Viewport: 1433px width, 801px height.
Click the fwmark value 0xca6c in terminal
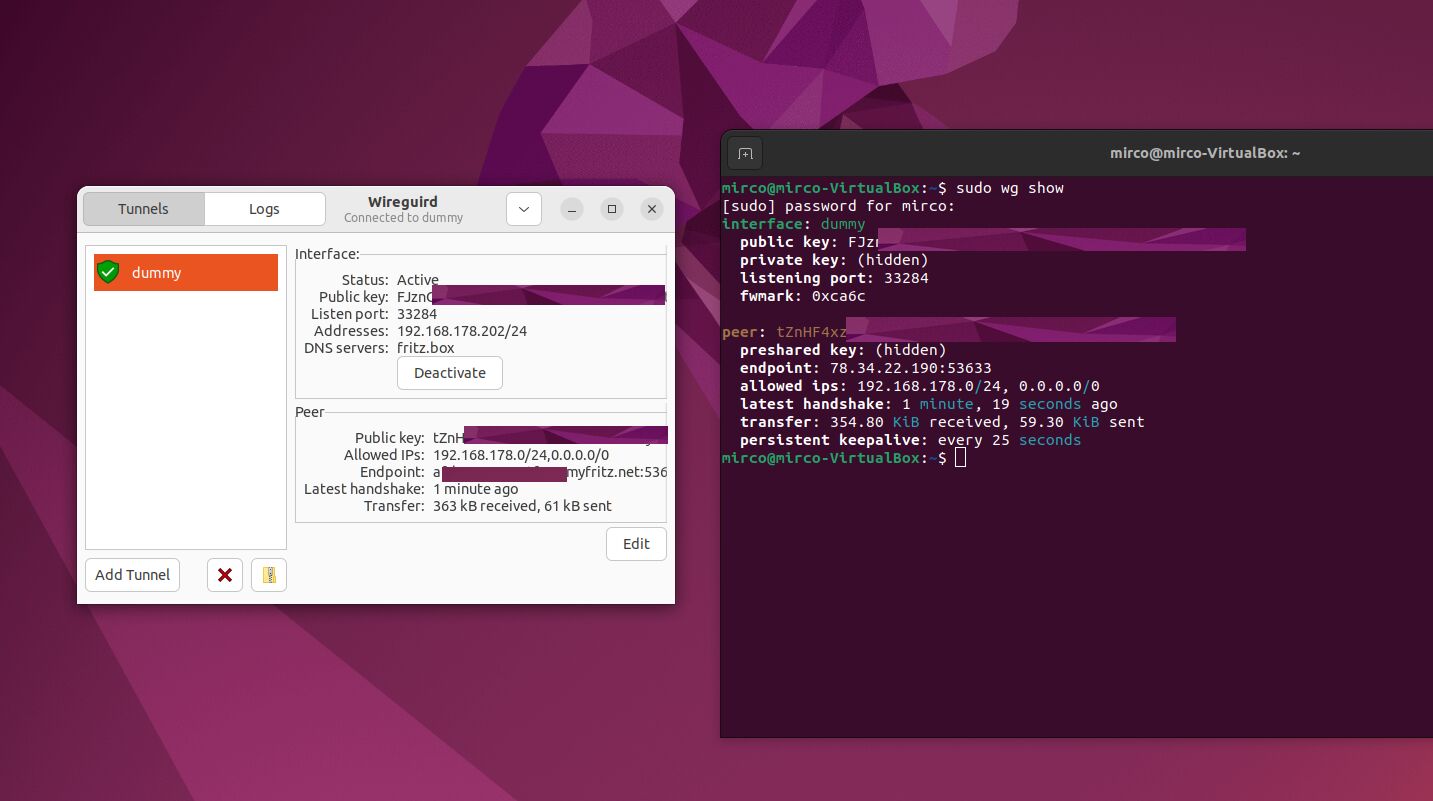838,296
